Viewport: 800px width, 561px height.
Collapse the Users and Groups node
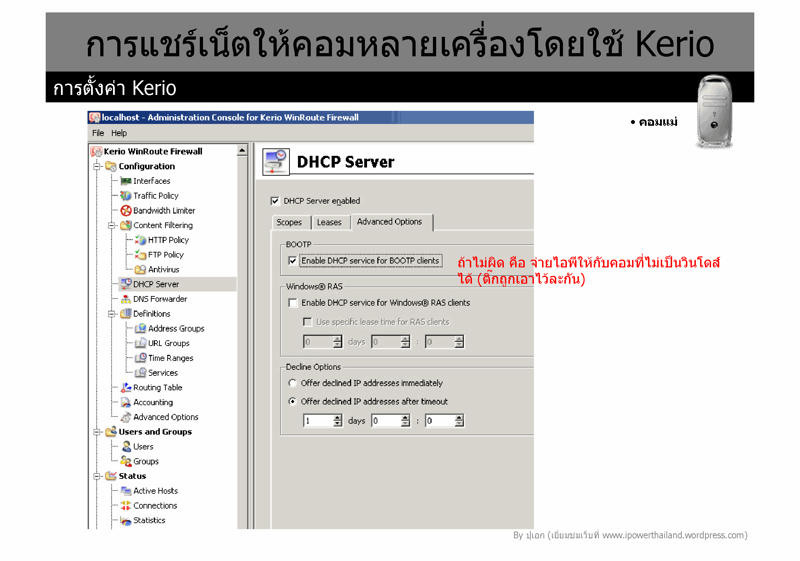pyautogui.click(x=97, y=432)
